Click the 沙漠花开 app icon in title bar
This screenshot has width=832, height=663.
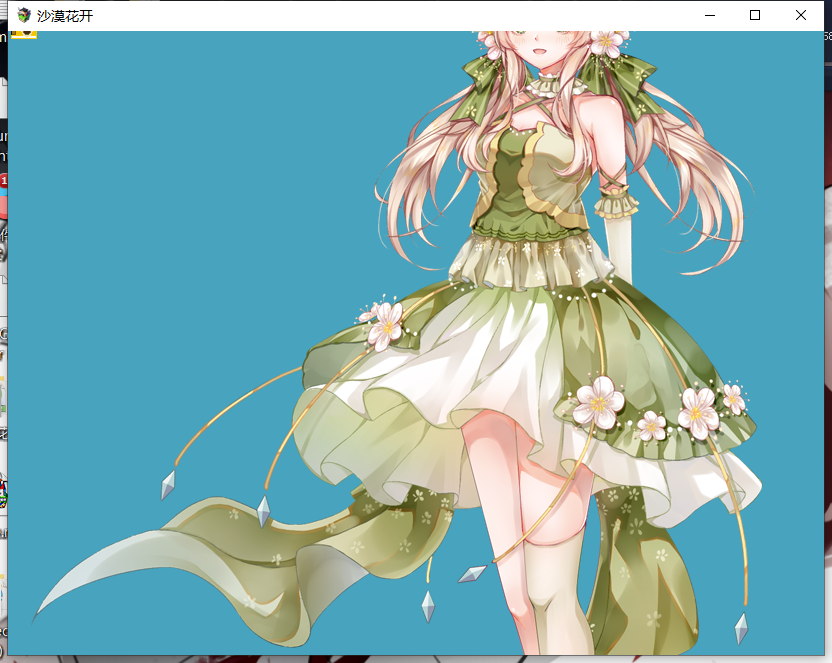tap(24, 15)
